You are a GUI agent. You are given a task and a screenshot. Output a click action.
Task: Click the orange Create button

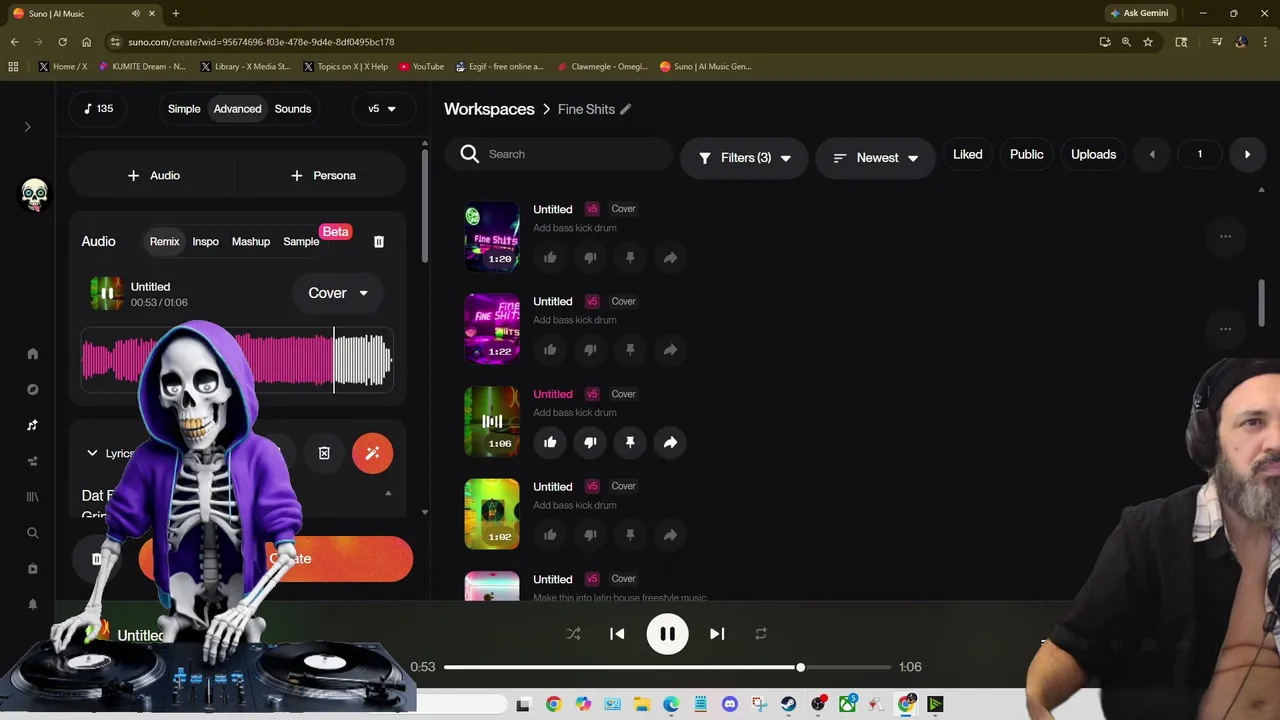click(276, 559)
